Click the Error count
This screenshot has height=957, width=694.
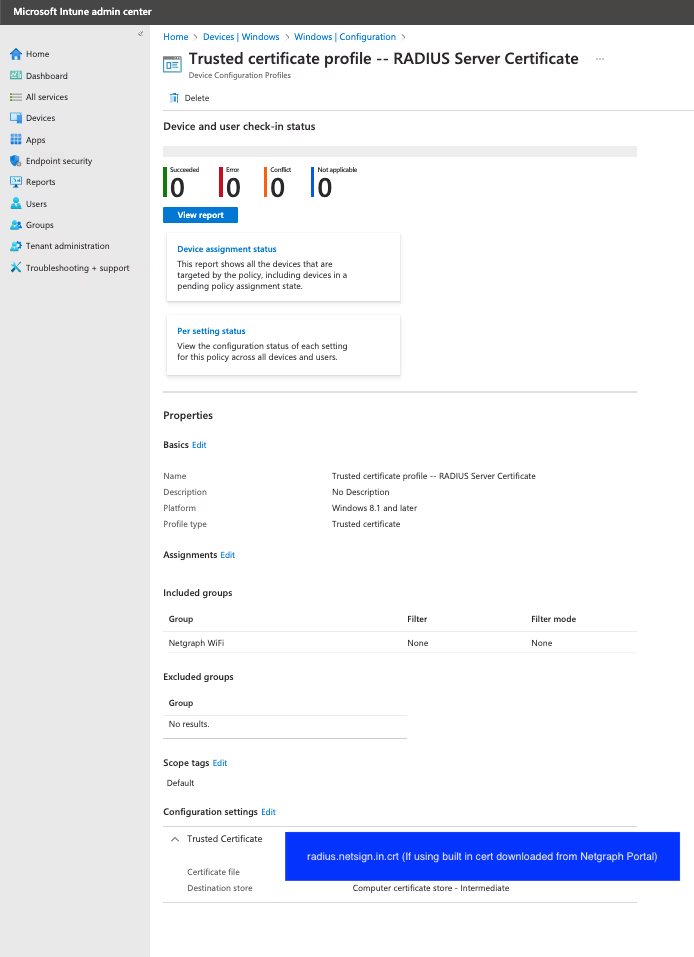point(233,187)
